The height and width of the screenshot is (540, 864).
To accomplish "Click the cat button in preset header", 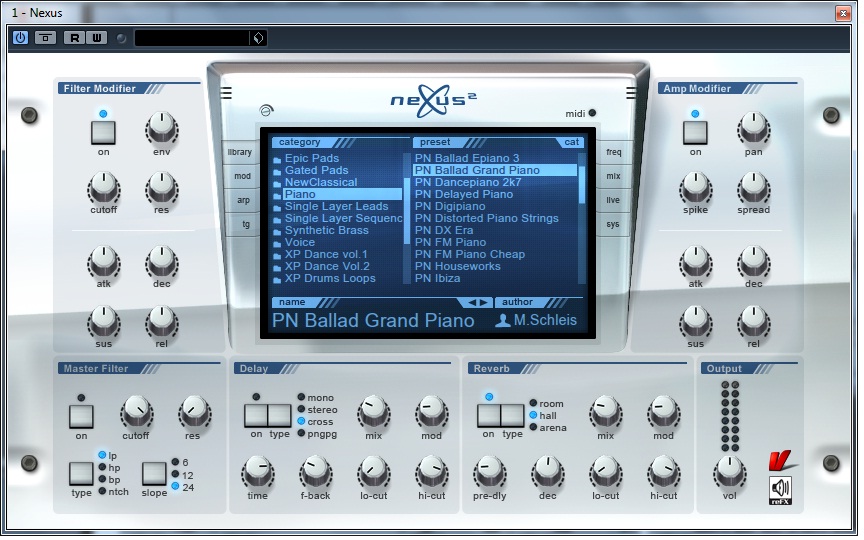I will click(571, 142).
